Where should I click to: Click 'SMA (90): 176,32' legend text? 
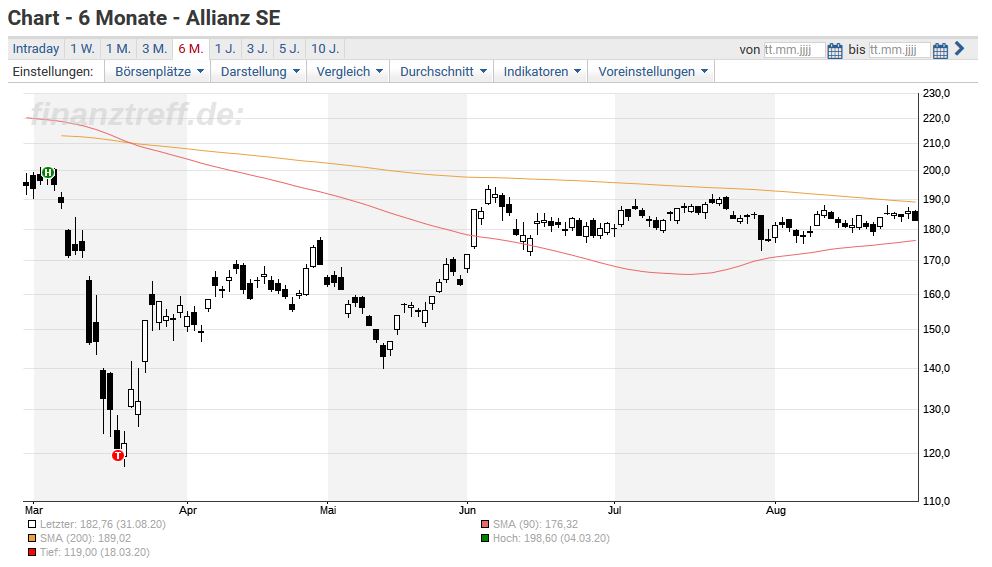[x=535, y=525]
